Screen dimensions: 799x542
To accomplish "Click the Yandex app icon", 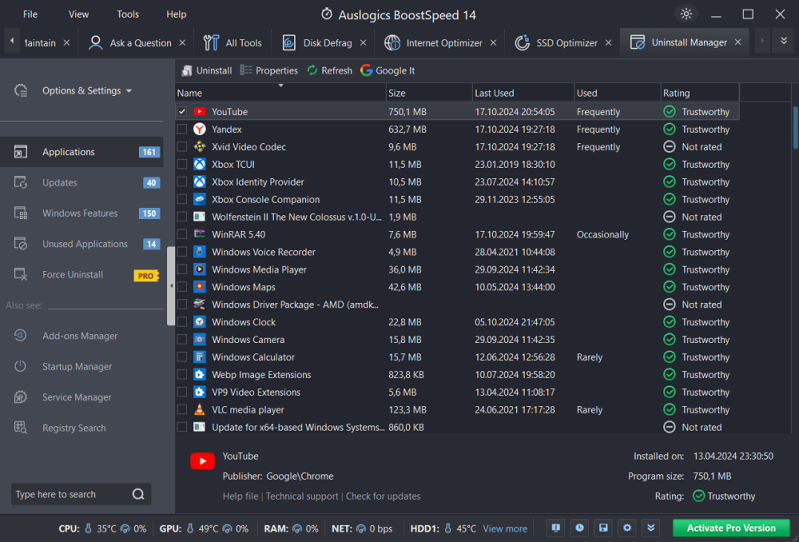I will point(199,129).
